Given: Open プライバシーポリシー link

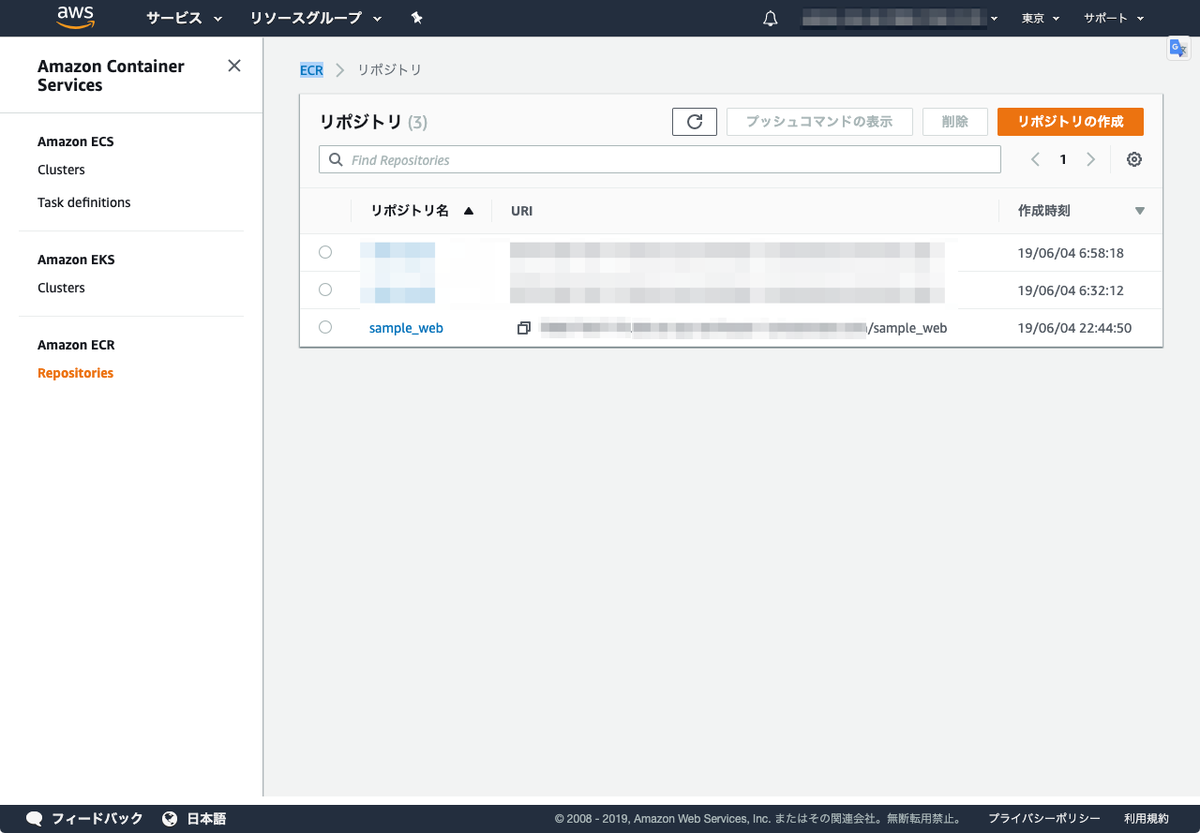Looking at the screenshot, I should (x=1044, y=818).
